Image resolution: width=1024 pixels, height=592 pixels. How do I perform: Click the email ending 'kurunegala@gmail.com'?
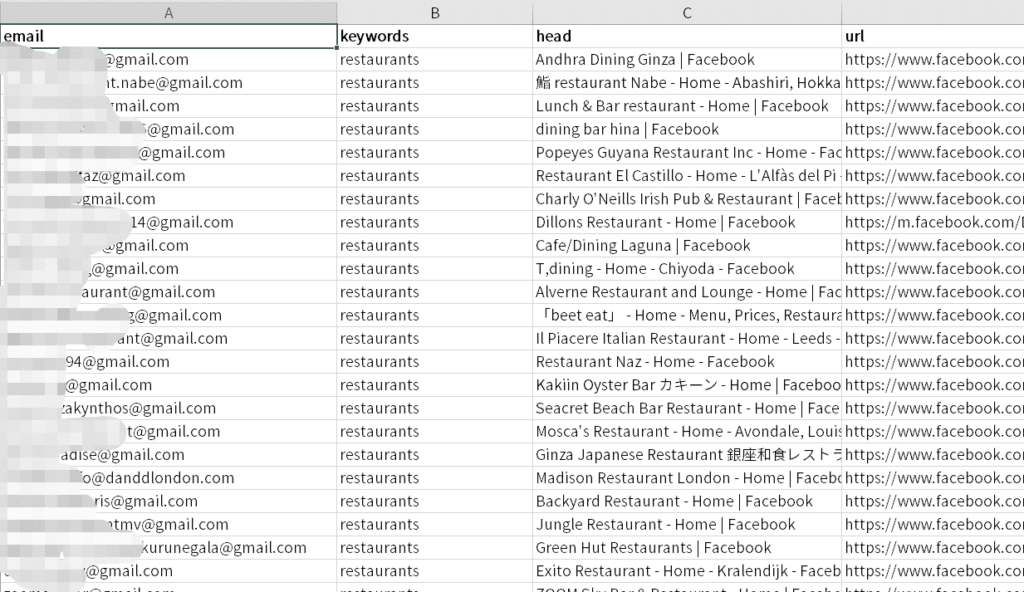coord(168,548)
